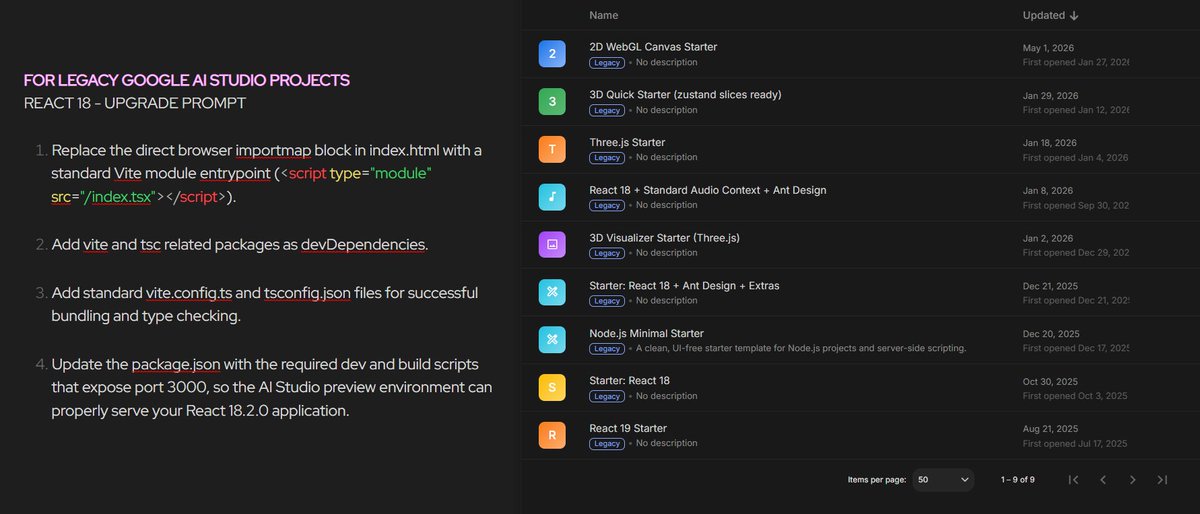Click the music note icon for React 18 Audio project
The width and height of the screenshot is (1200, 514).
pyautogui.click(x=552, y=198)
